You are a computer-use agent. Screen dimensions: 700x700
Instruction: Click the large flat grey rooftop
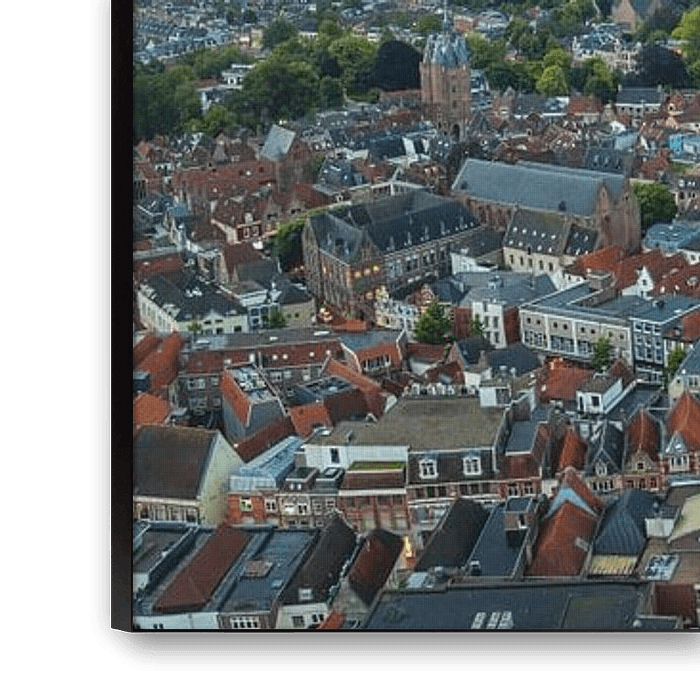[x=432, y=424]
